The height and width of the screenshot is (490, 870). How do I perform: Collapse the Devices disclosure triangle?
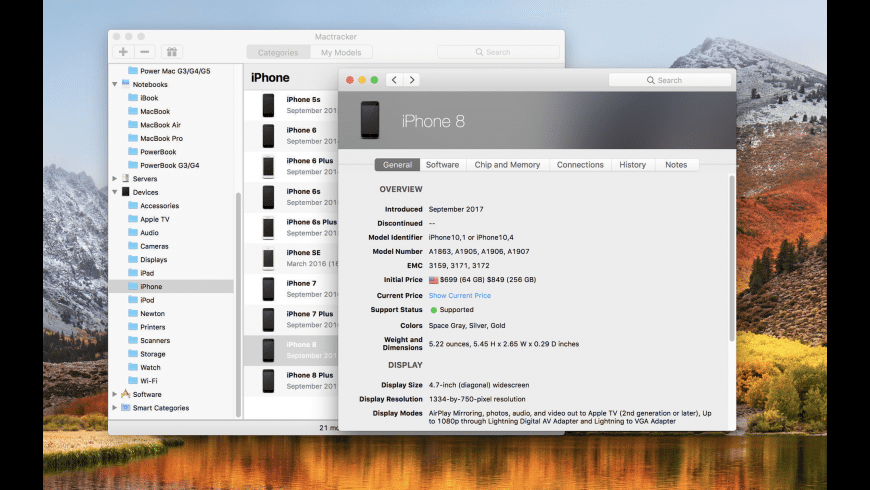pyautogui.click(x=115, y=192)
